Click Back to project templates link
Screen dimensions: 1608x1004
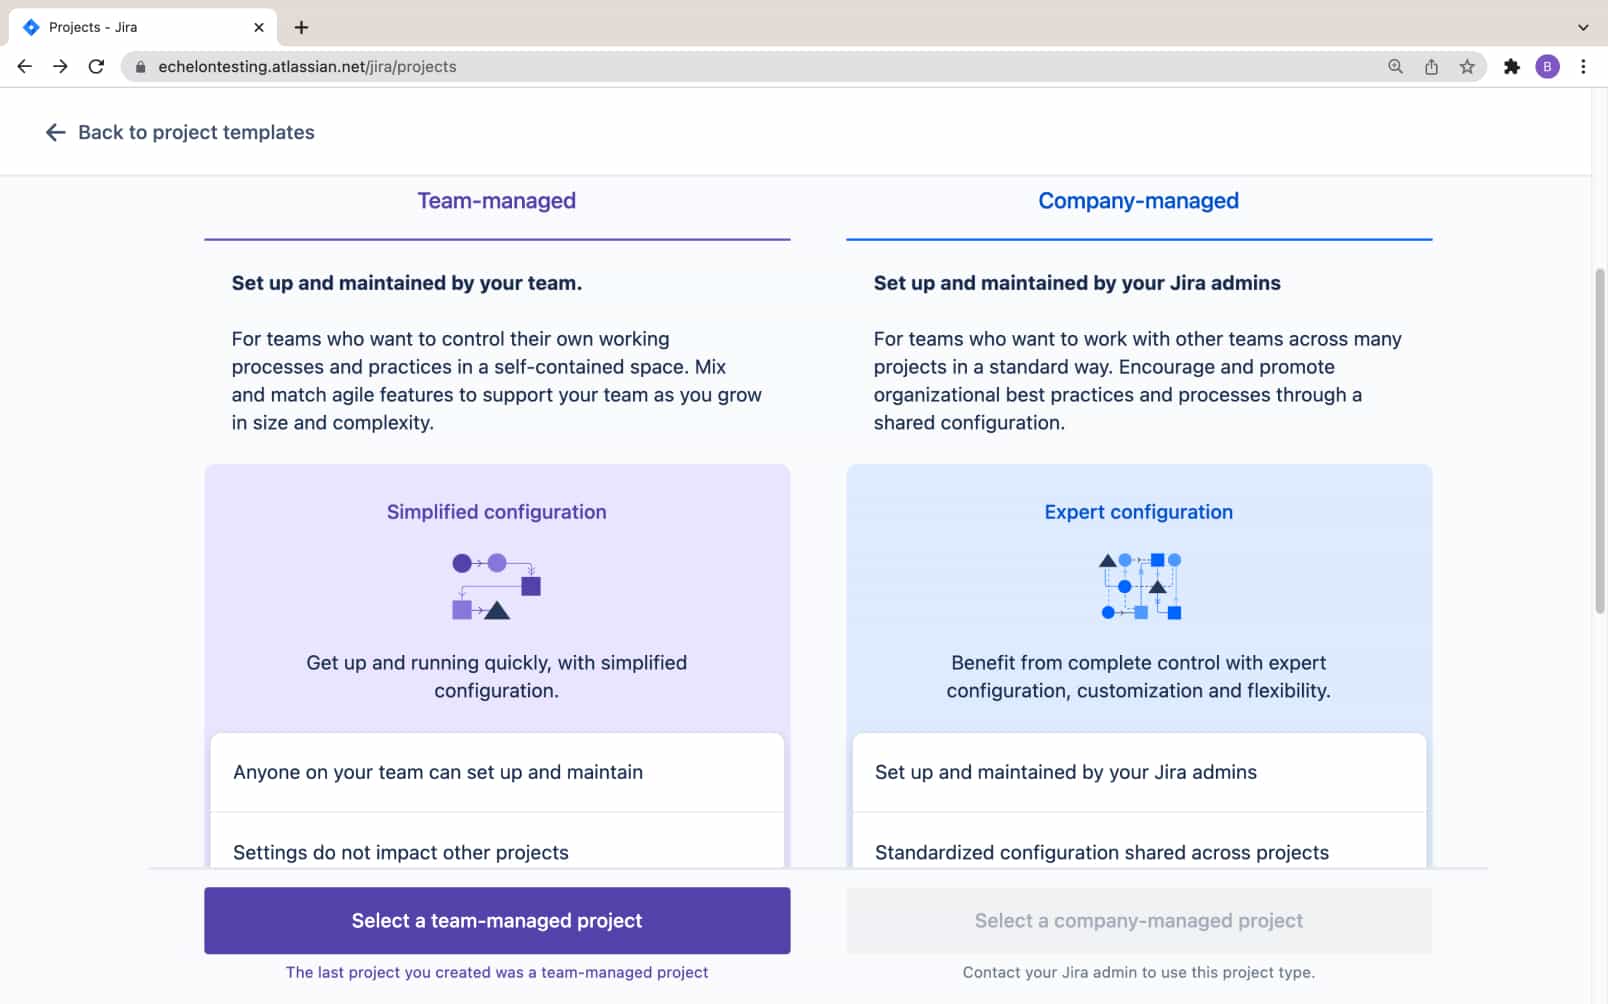pyautogui.click(x=196, y=132)
